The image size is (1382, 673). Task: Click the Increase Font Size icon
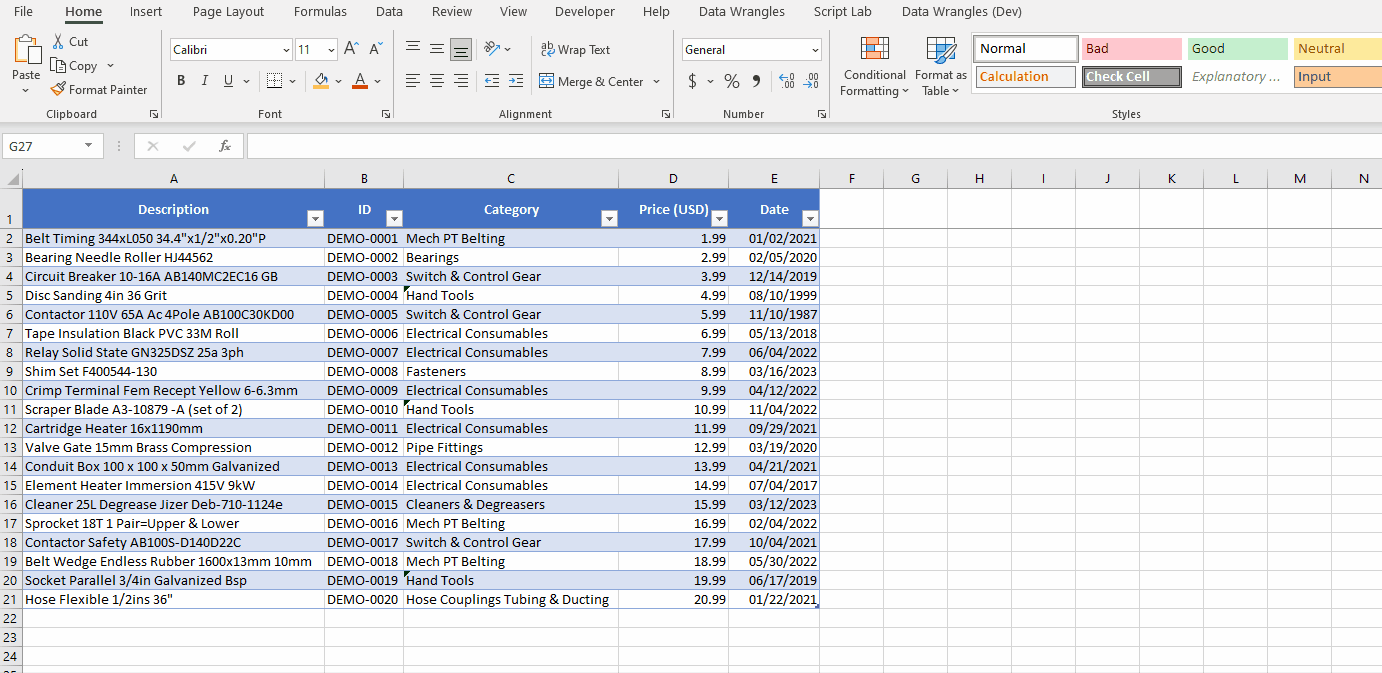(x=351, y=49)
